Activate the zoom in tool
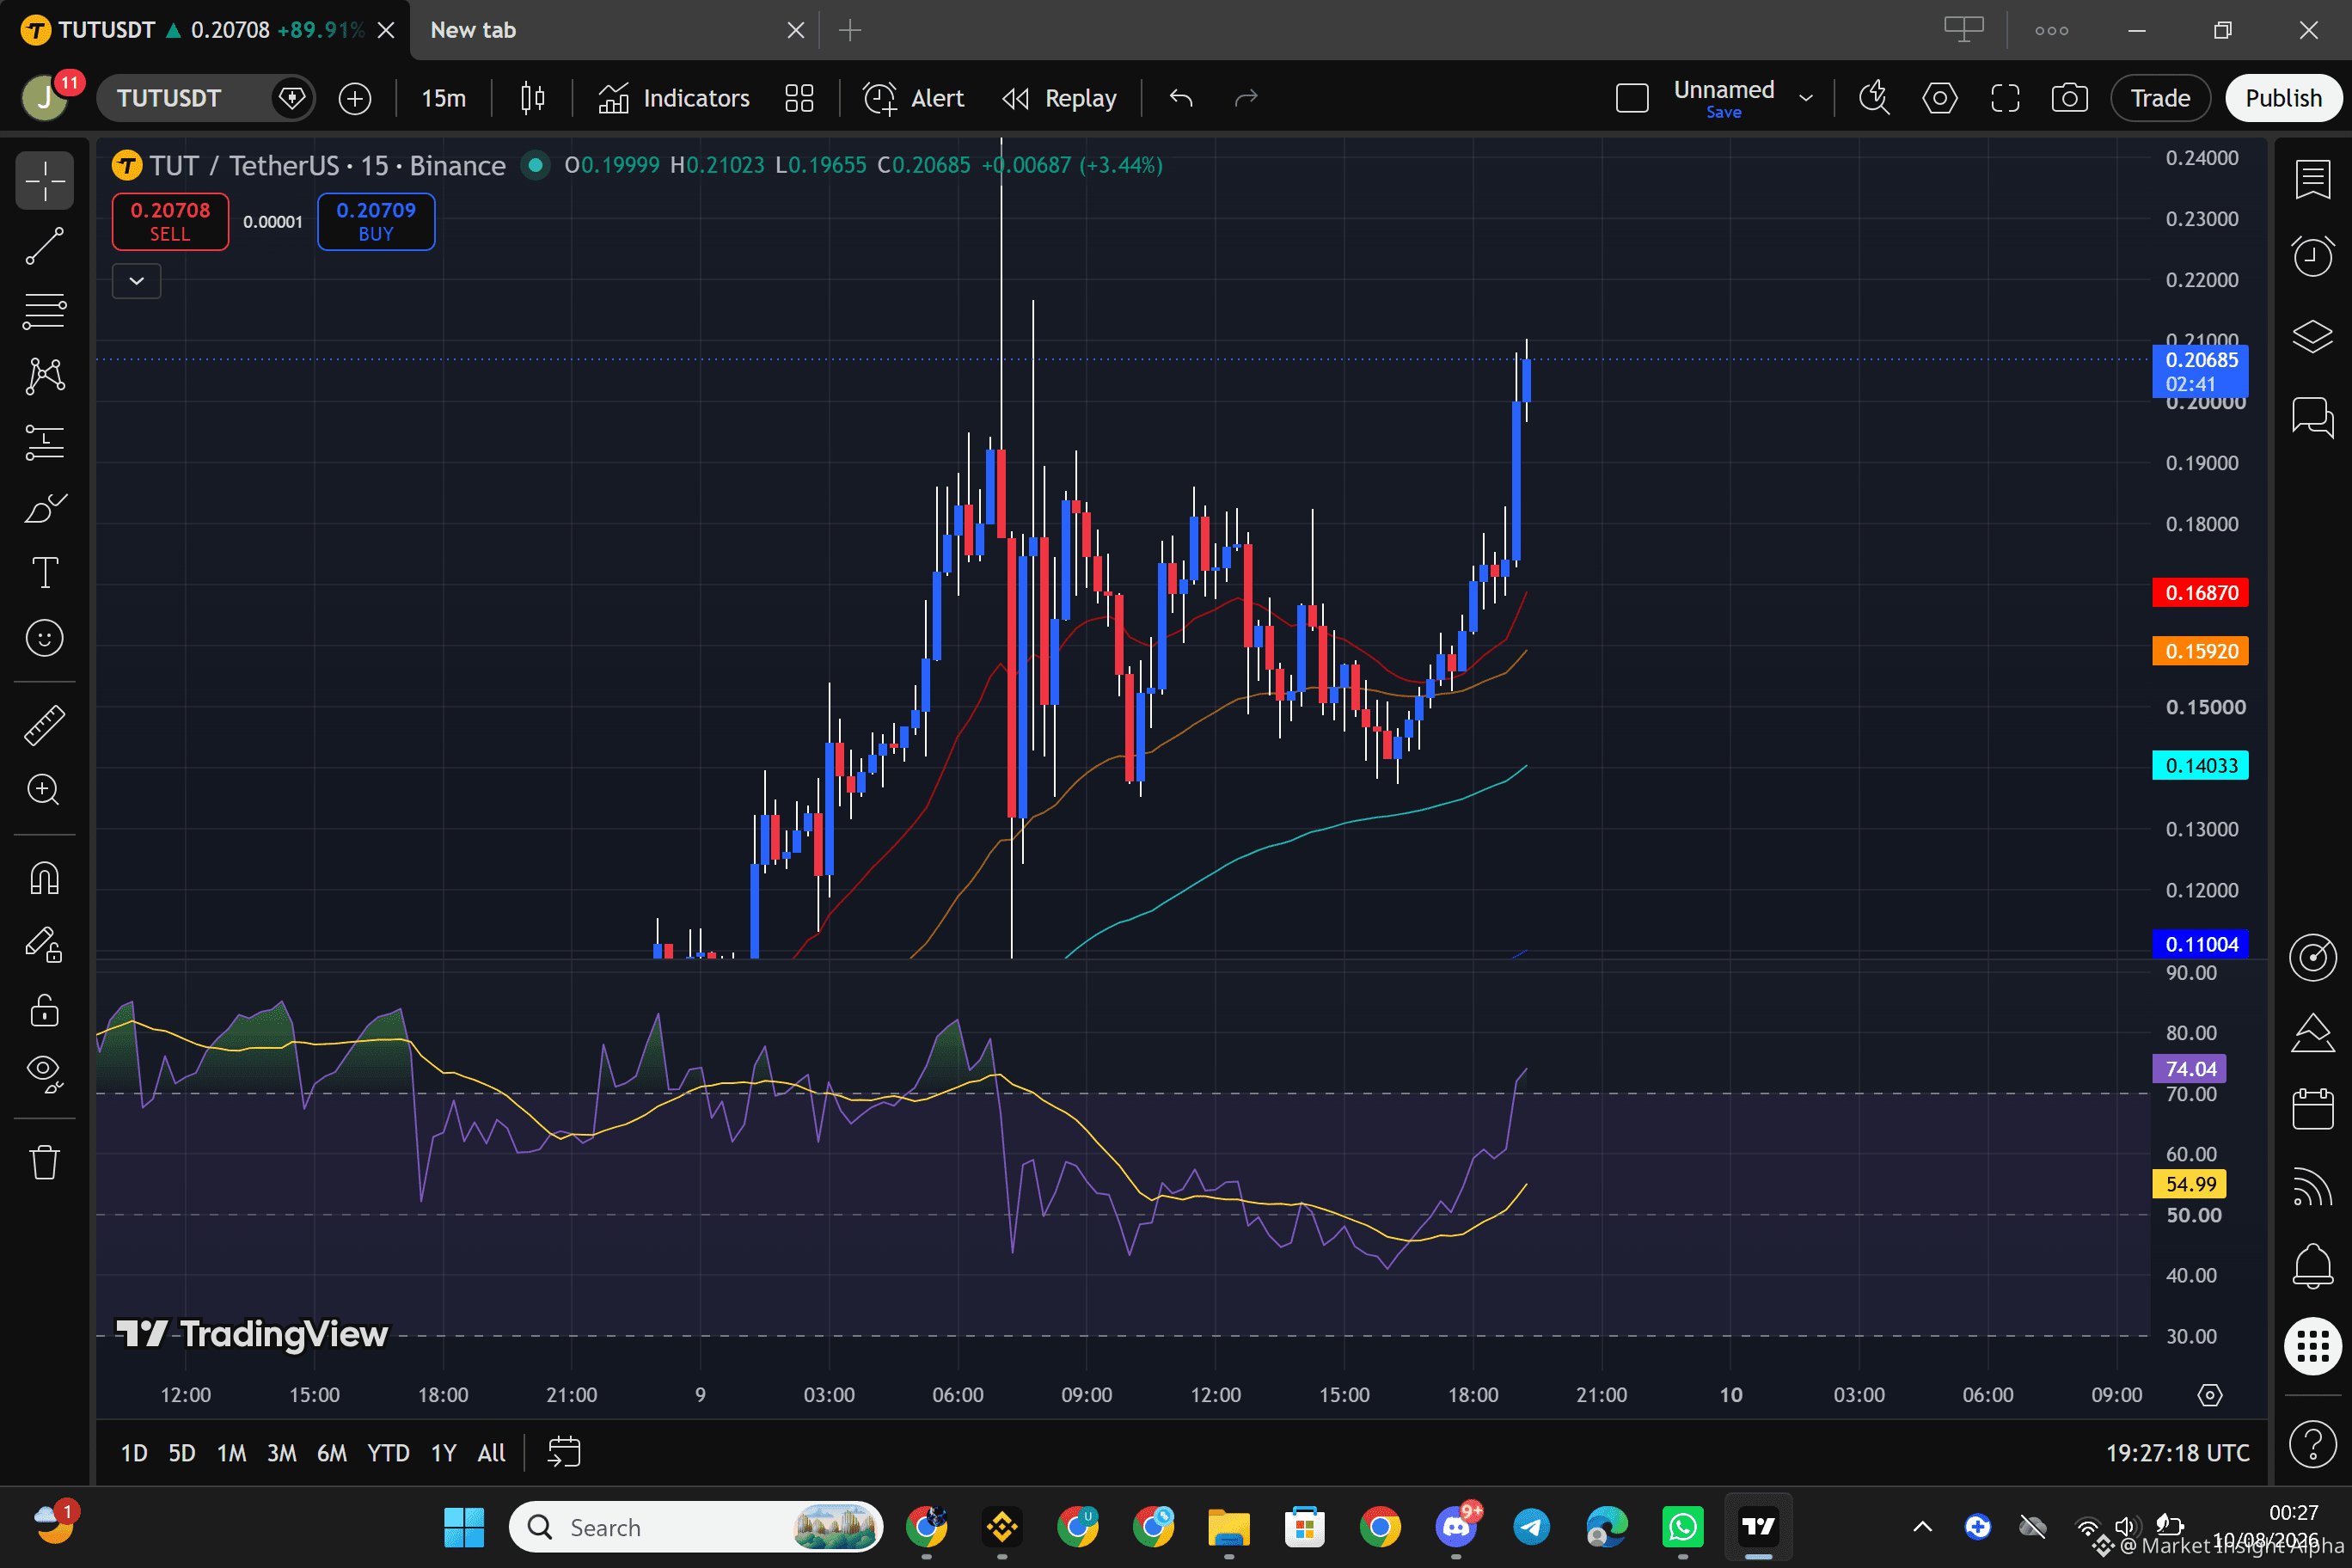Image resolution: width=2352 pixels, height=1568 pixels. tap(44, 790)
